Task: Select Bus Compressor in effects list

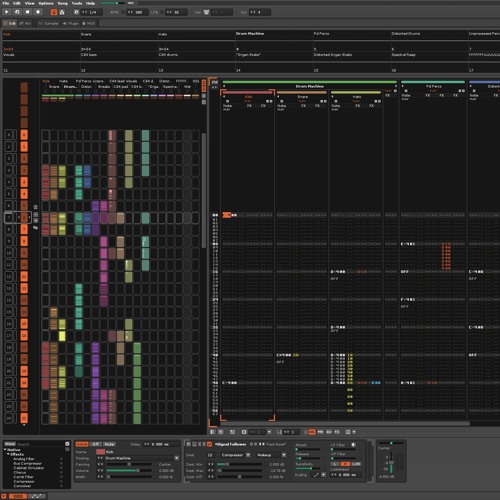Action: (27, 463)
